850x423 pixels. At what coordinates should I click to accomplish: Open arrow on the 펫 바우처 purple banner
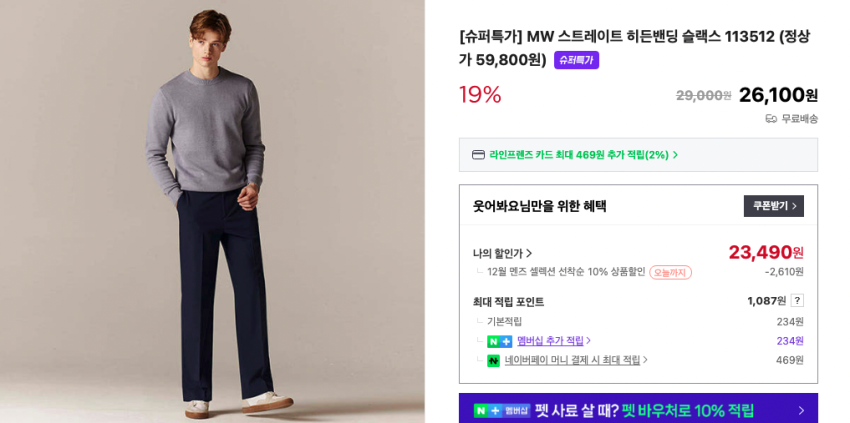click(801, 411)
